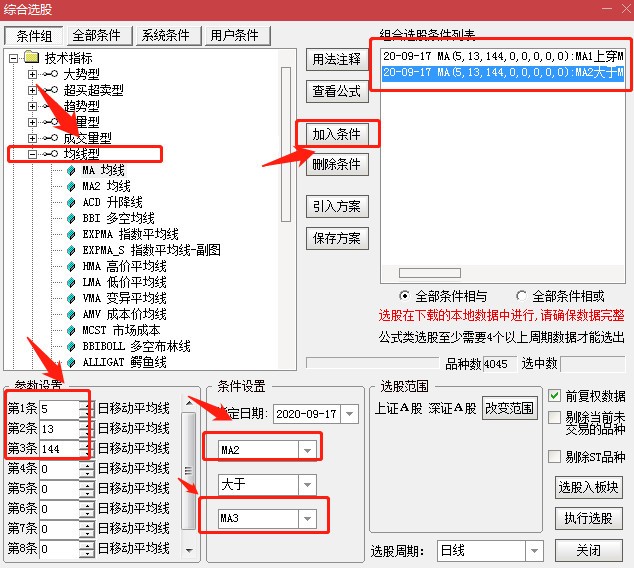The width and height of the screenshot is (634, 568).
Task: Click the EXPMA 指数平均线 indicator icon
Action: 71,234
